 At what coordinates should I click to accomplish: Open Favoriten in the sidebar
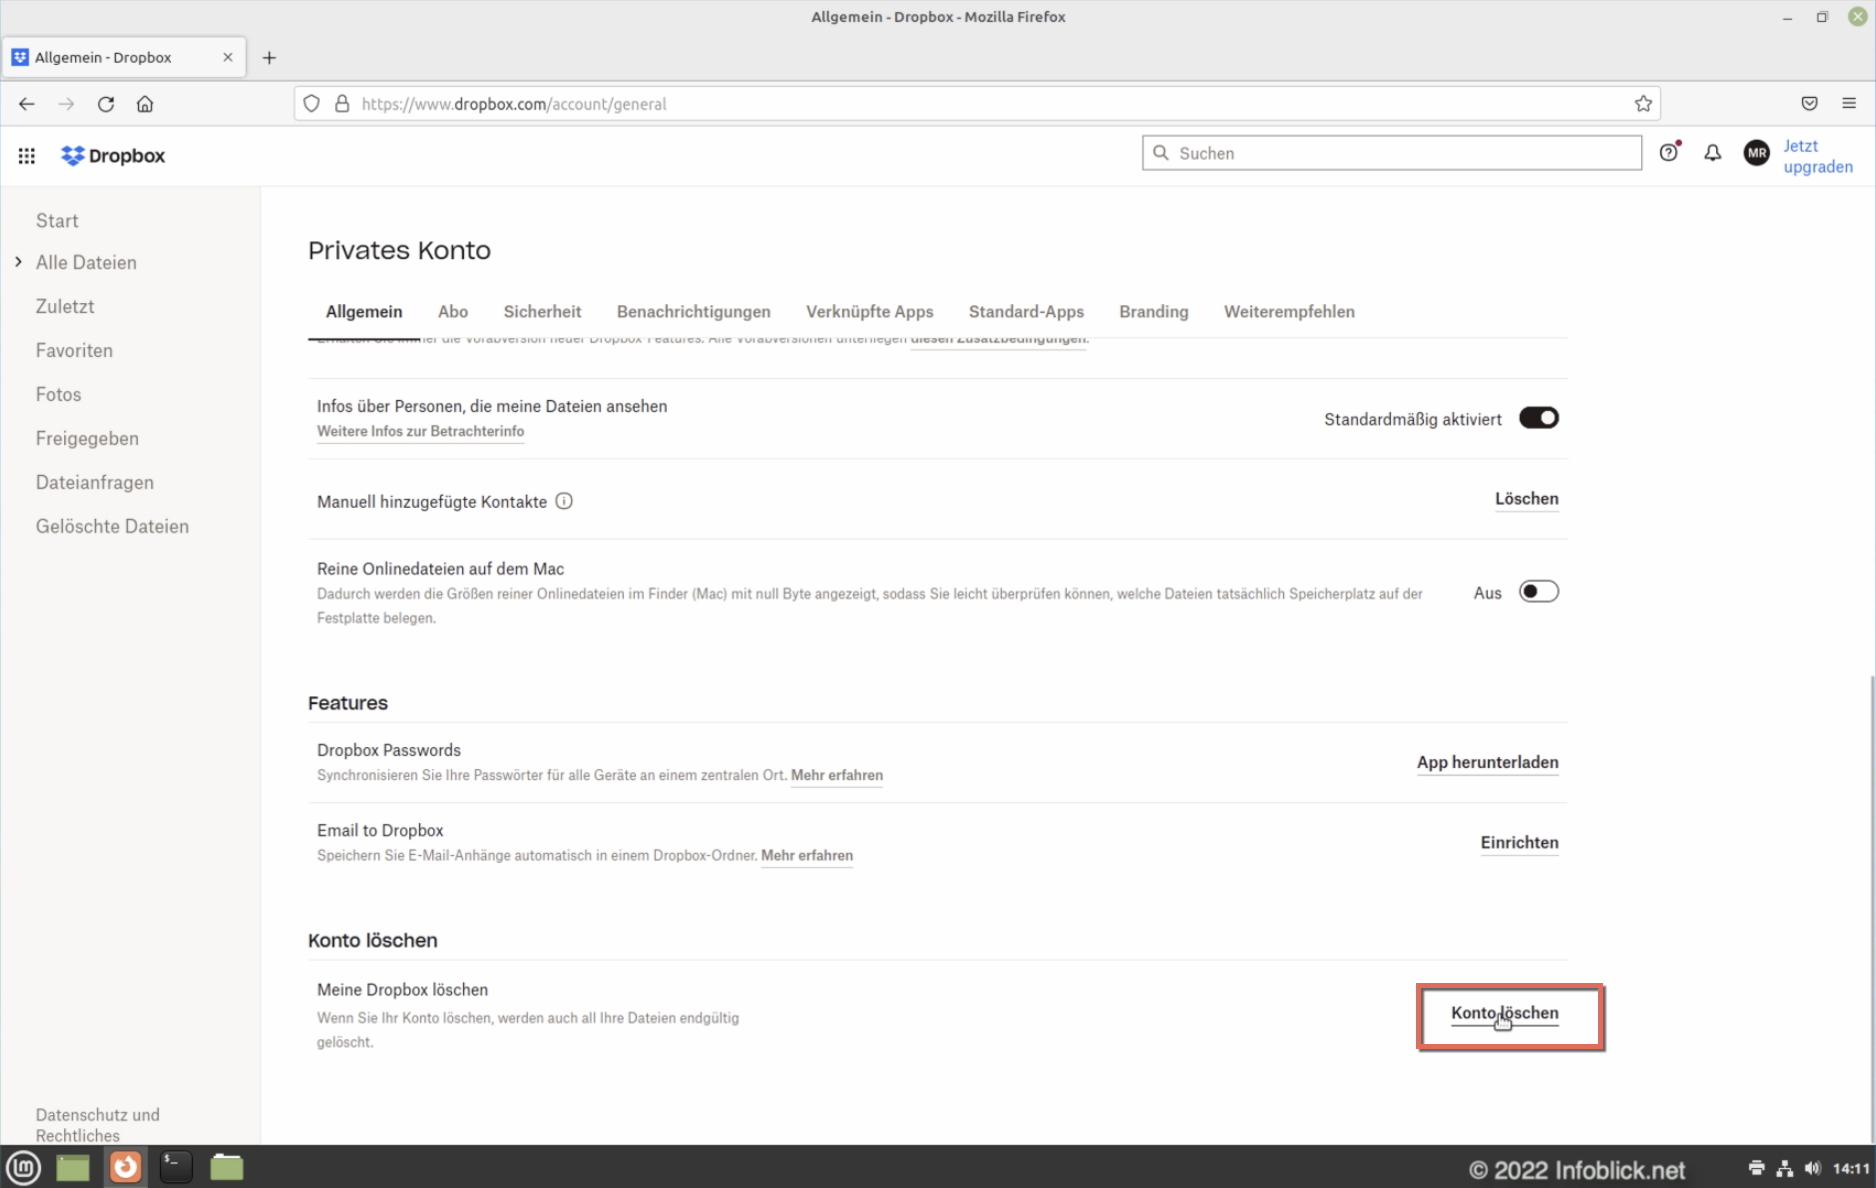click(74, 351)
